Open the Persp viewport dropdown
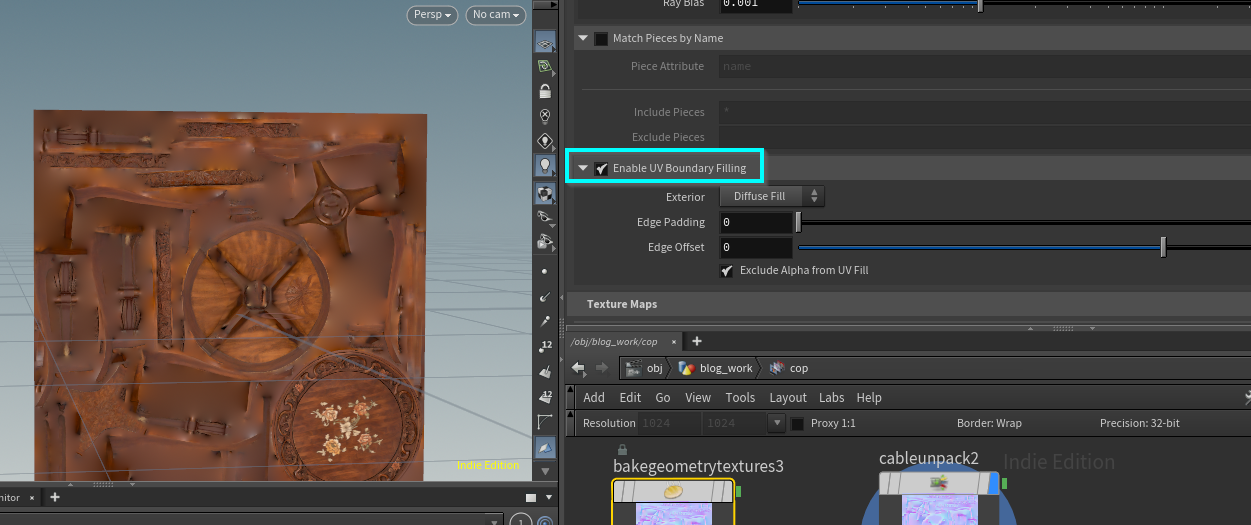The width and height of the screenshot is (1251, 525). pyautogui.click(x=432, y=15)
